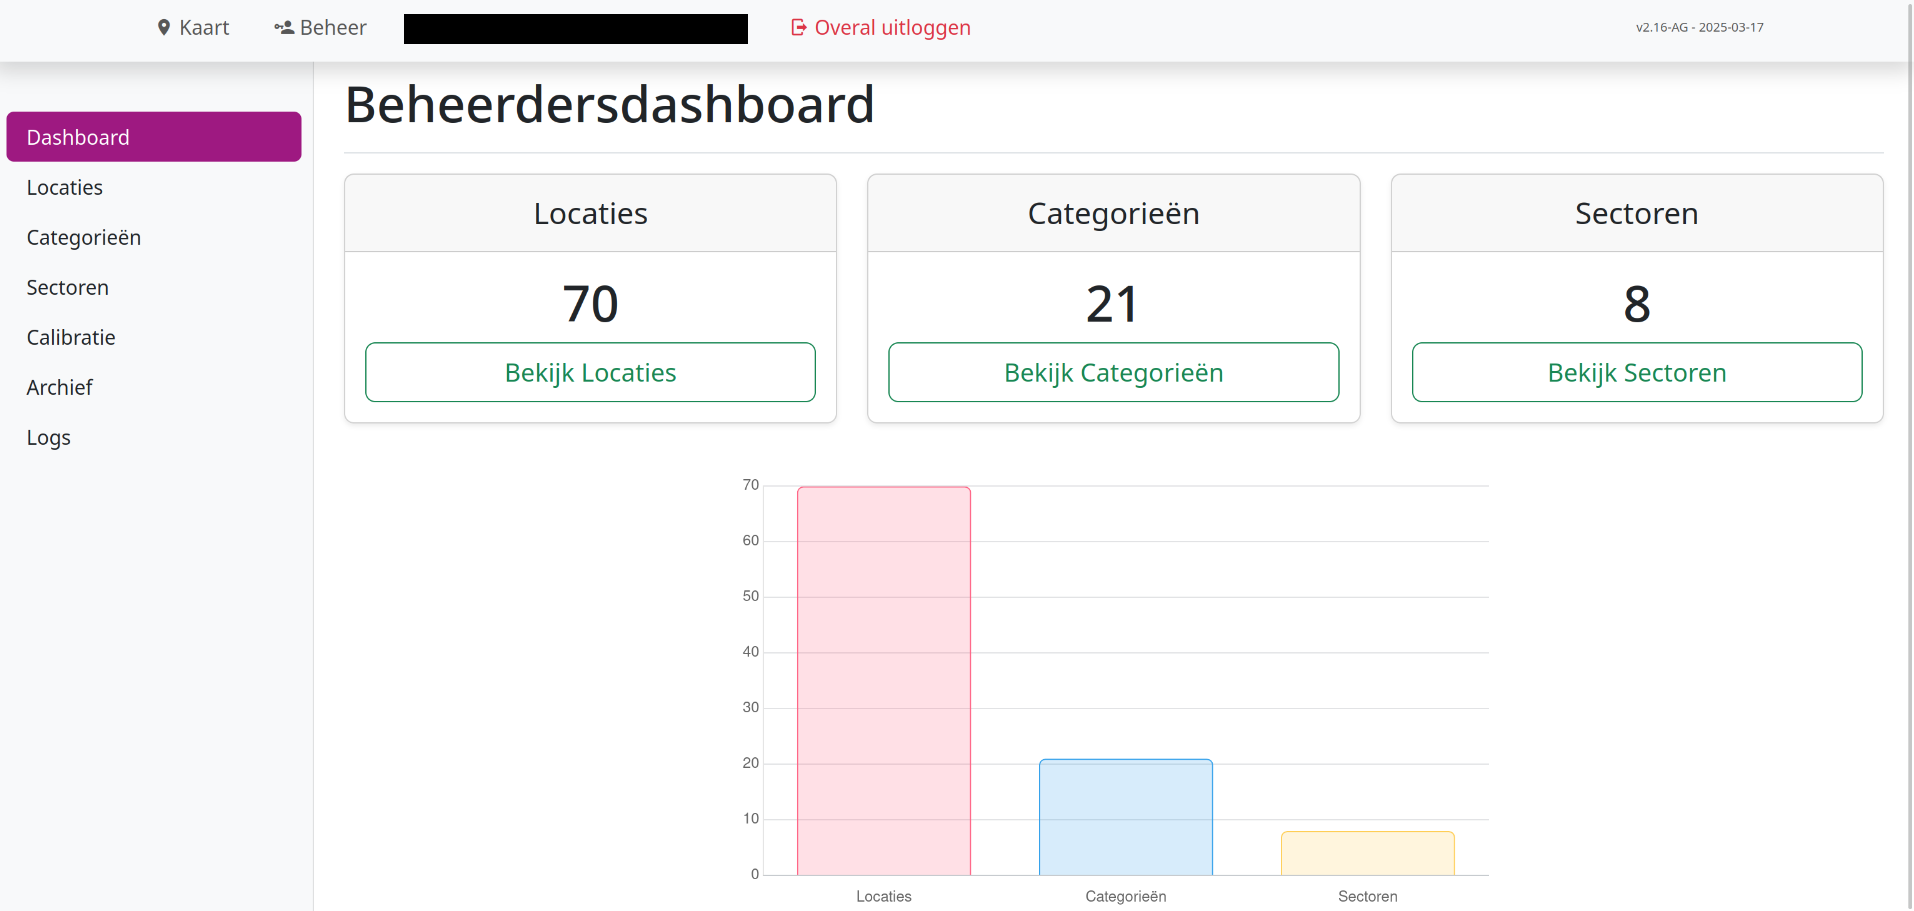Click the logout icon before Overal uitloggen
Image resolution: width=1914 pixels, height=911 pixels.
click(x=798, y=28)
